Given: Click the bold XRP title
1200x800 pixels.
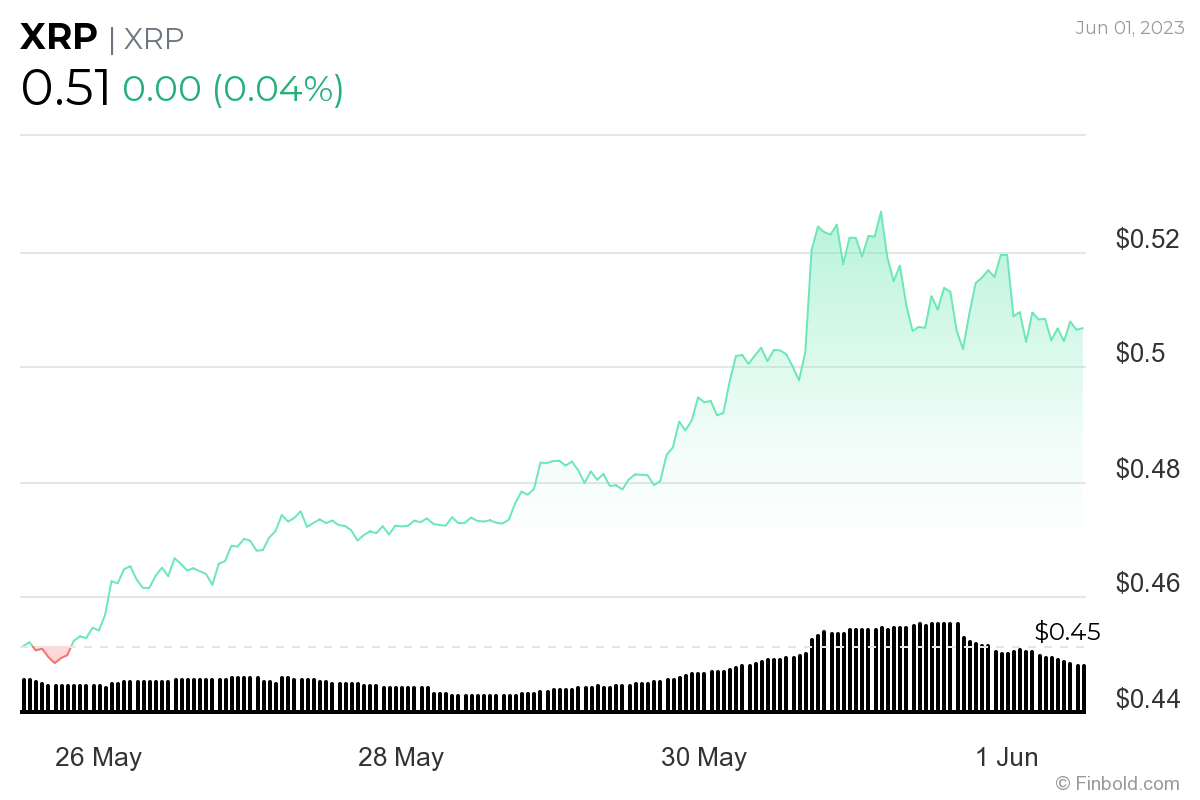Looking at the screenshot, I should click(x=60, y=38).
